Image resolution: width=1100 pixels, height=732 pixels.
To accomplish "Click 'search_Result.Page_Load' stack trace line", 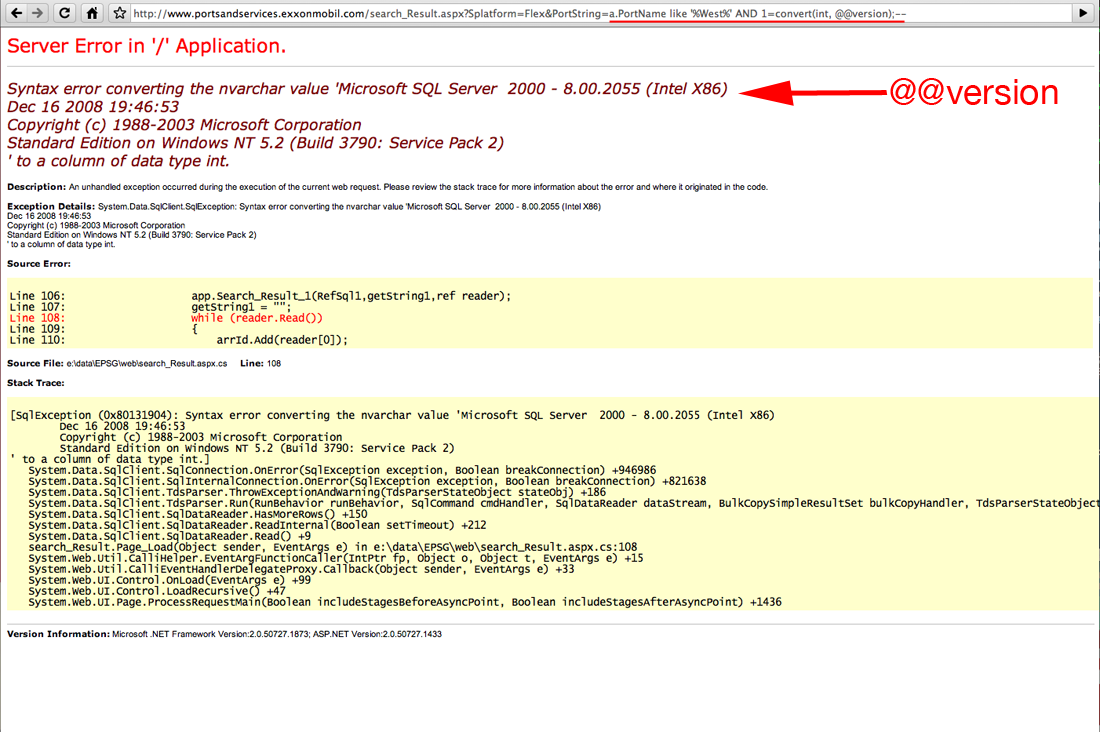I will (x=333, y=547).
